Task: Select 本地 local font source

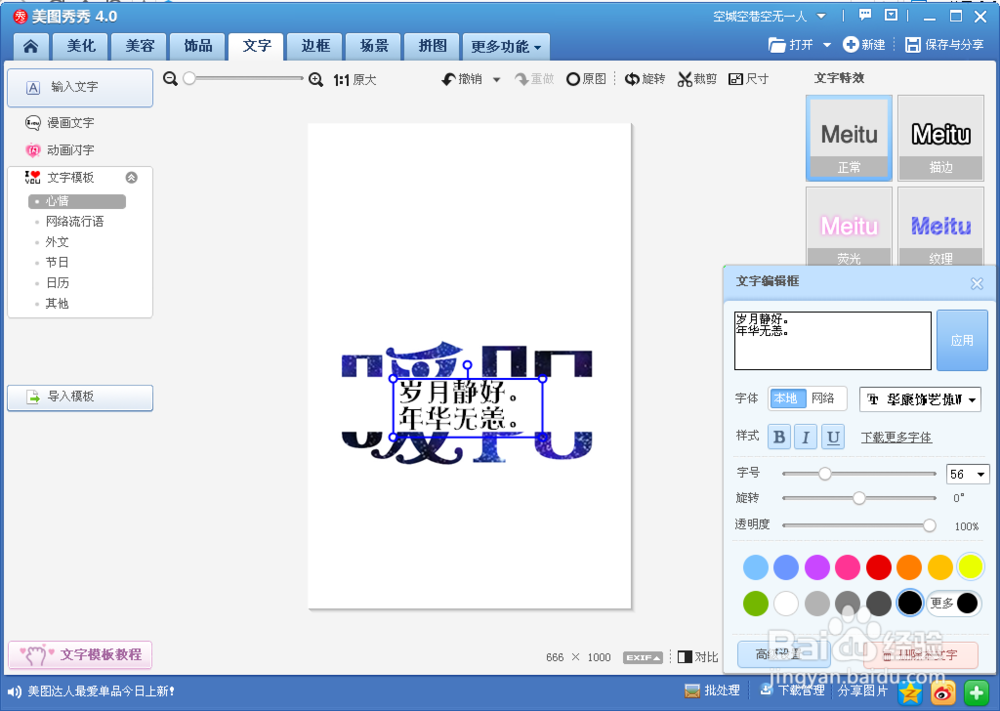Action: pyautogui.click(x=786, y=399)
